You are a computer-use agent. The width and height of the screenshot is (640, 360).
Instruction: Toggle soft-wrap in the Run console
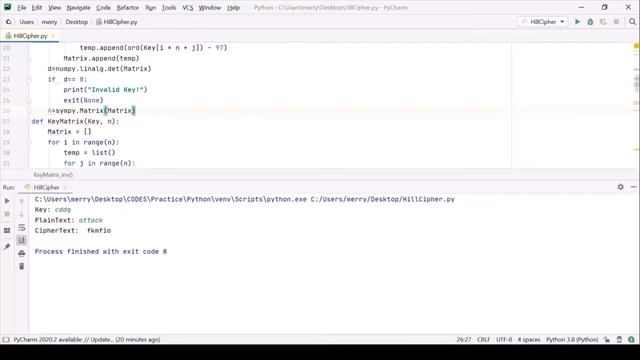click(x=22, y=227)
